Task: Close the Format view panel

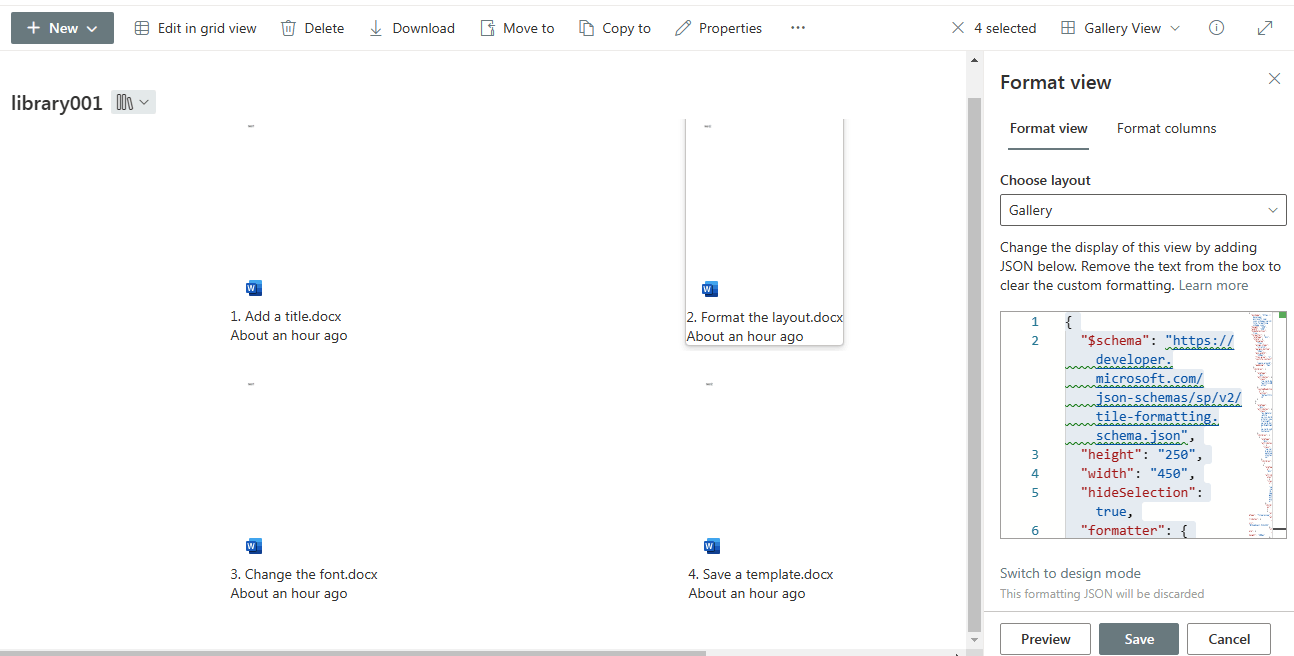Action: click(1274, 79)
